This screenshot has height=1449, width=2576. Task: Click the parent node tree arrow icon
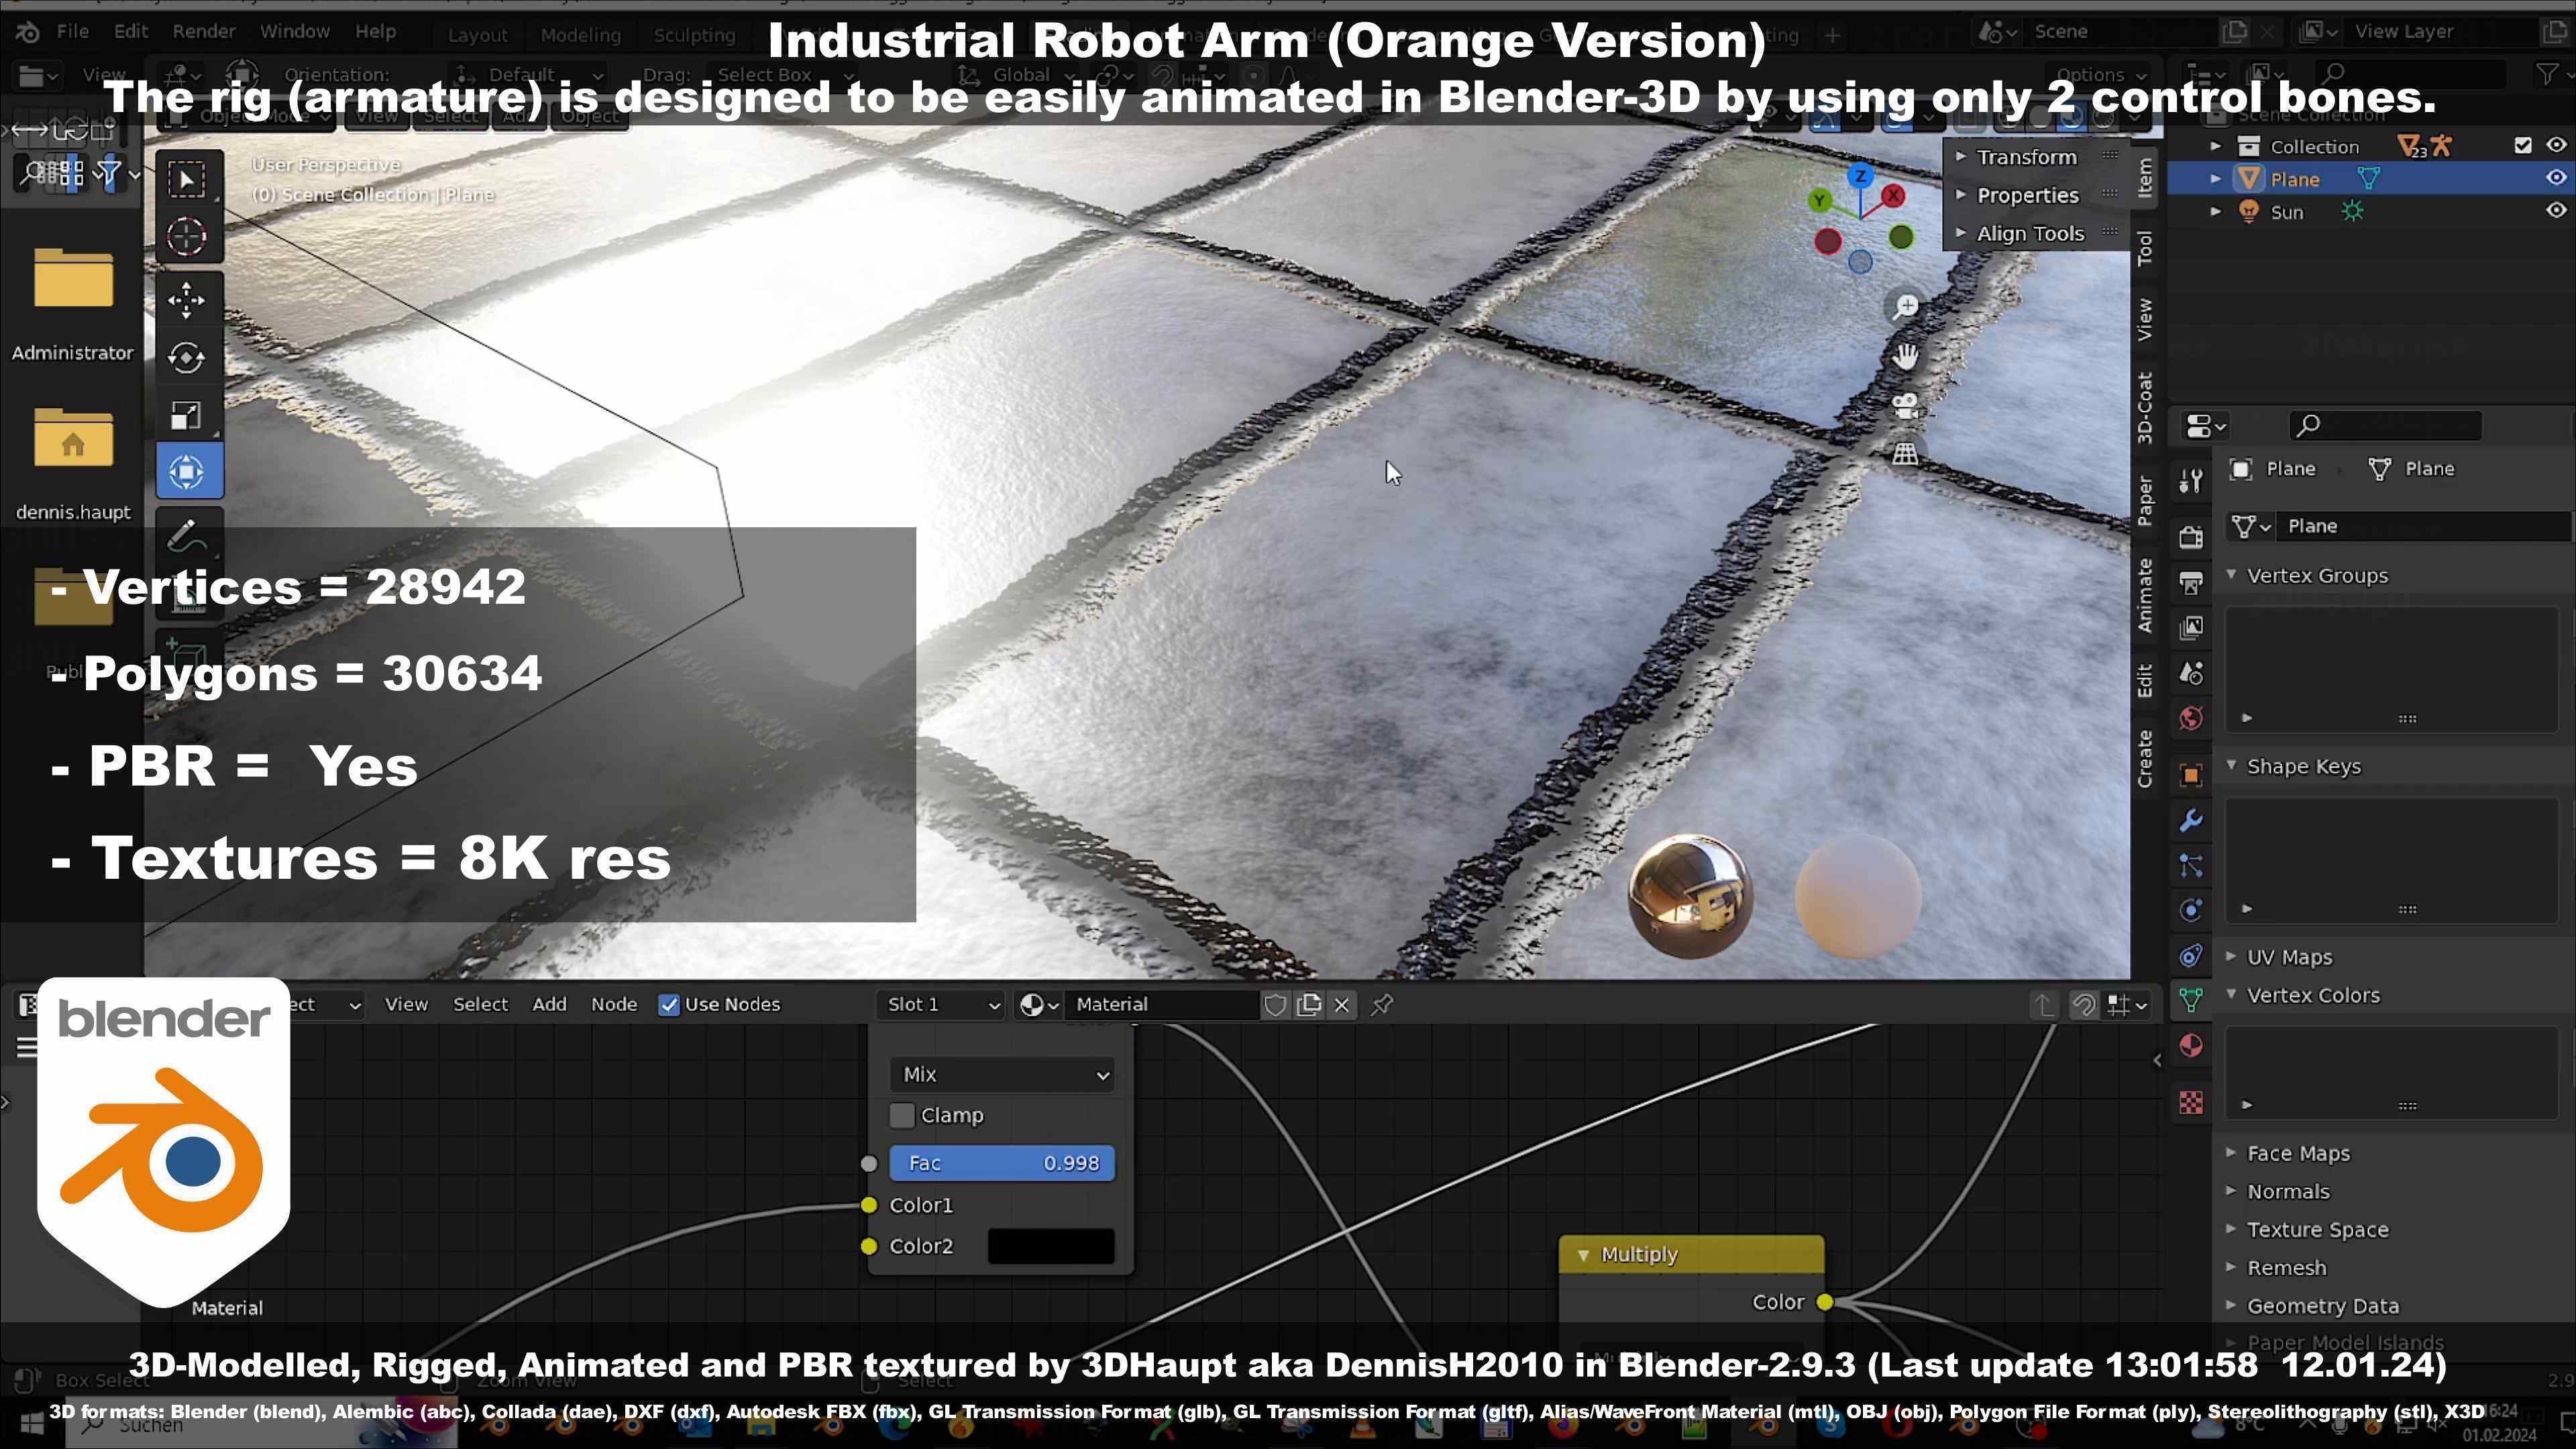tap(2043, 1005)
